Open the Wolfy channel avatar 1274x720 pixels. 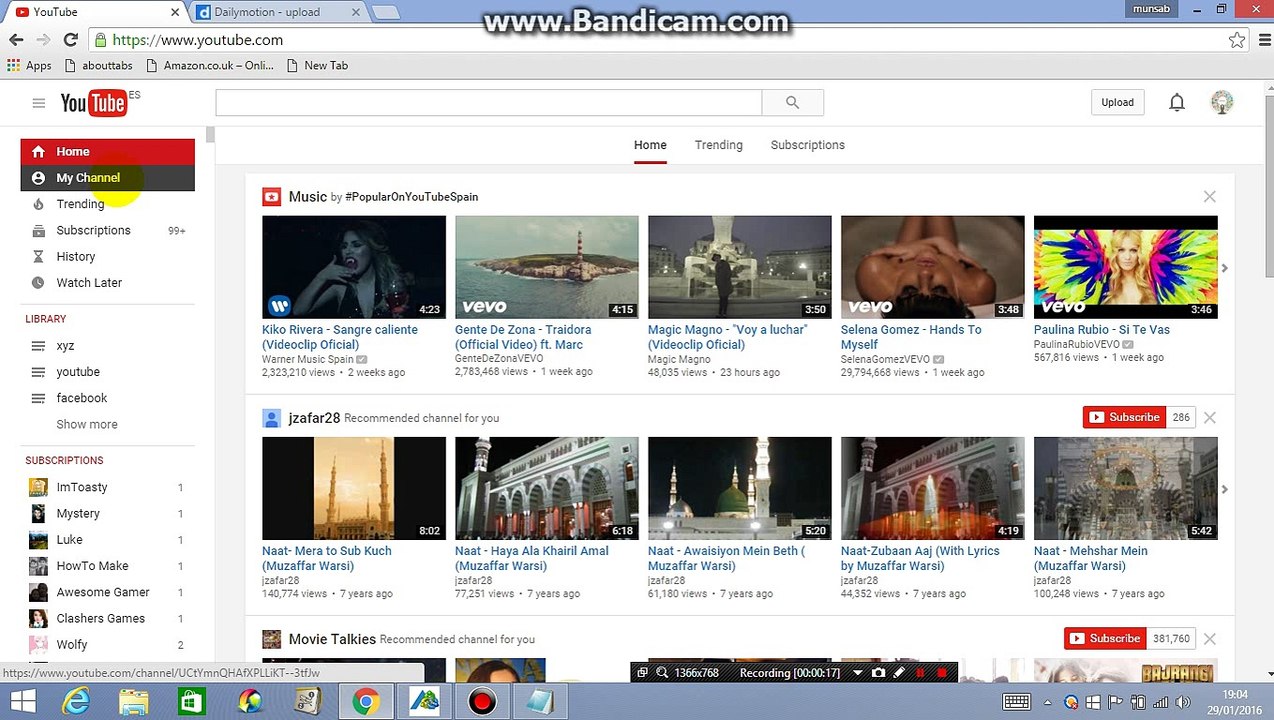(38, 645)
